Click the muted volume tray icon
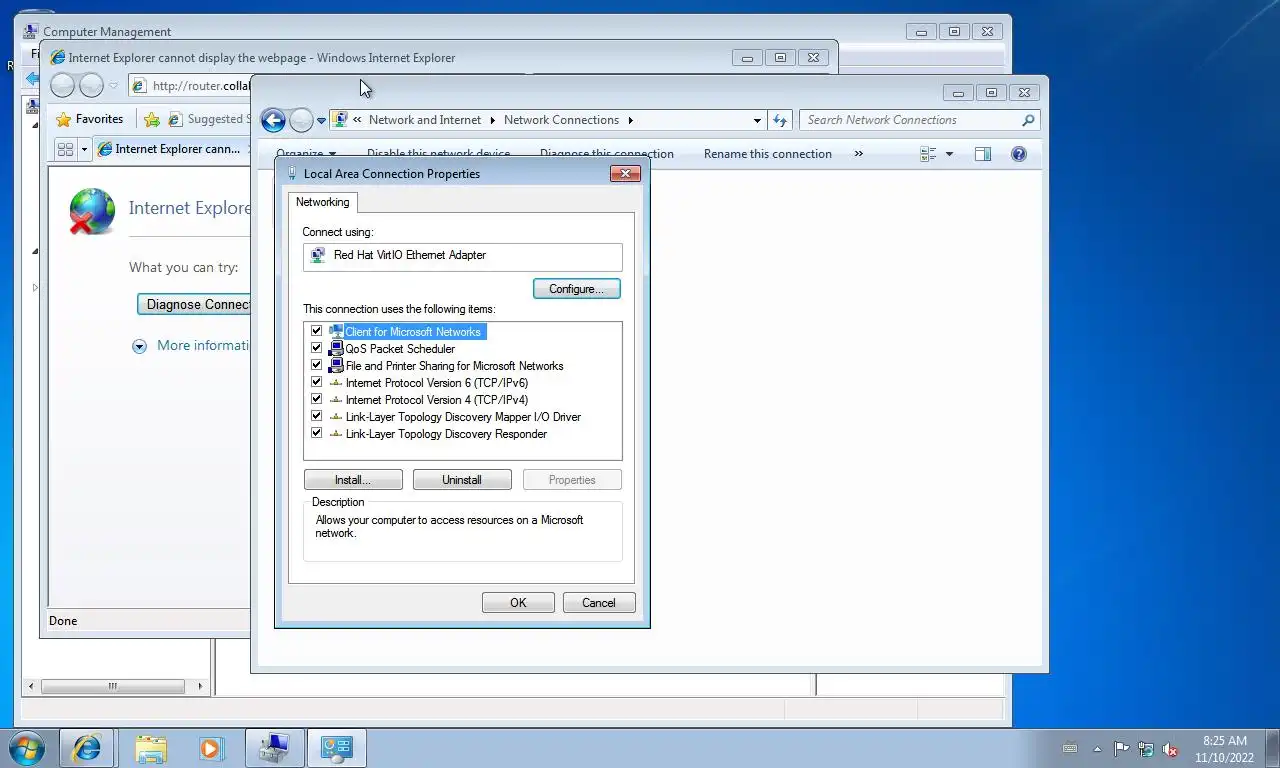Screen dimensions: 1280x768 point(1170,749)
